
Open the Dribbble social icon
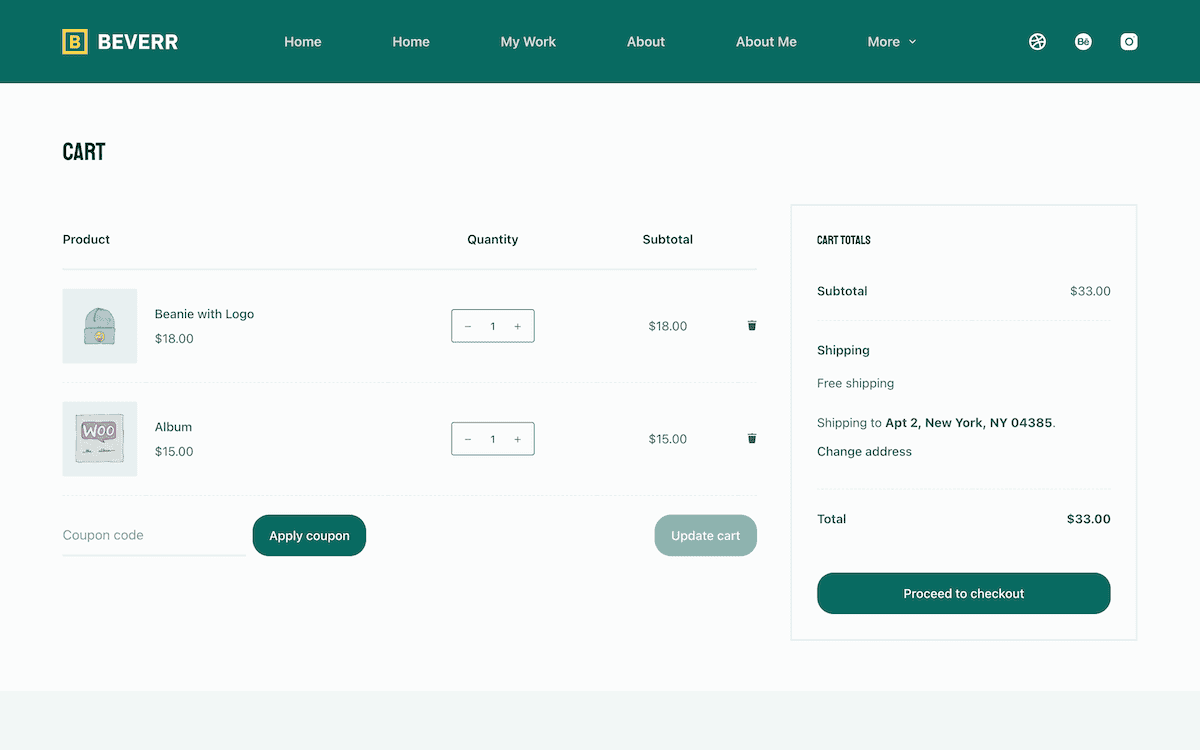(1037, 42)
